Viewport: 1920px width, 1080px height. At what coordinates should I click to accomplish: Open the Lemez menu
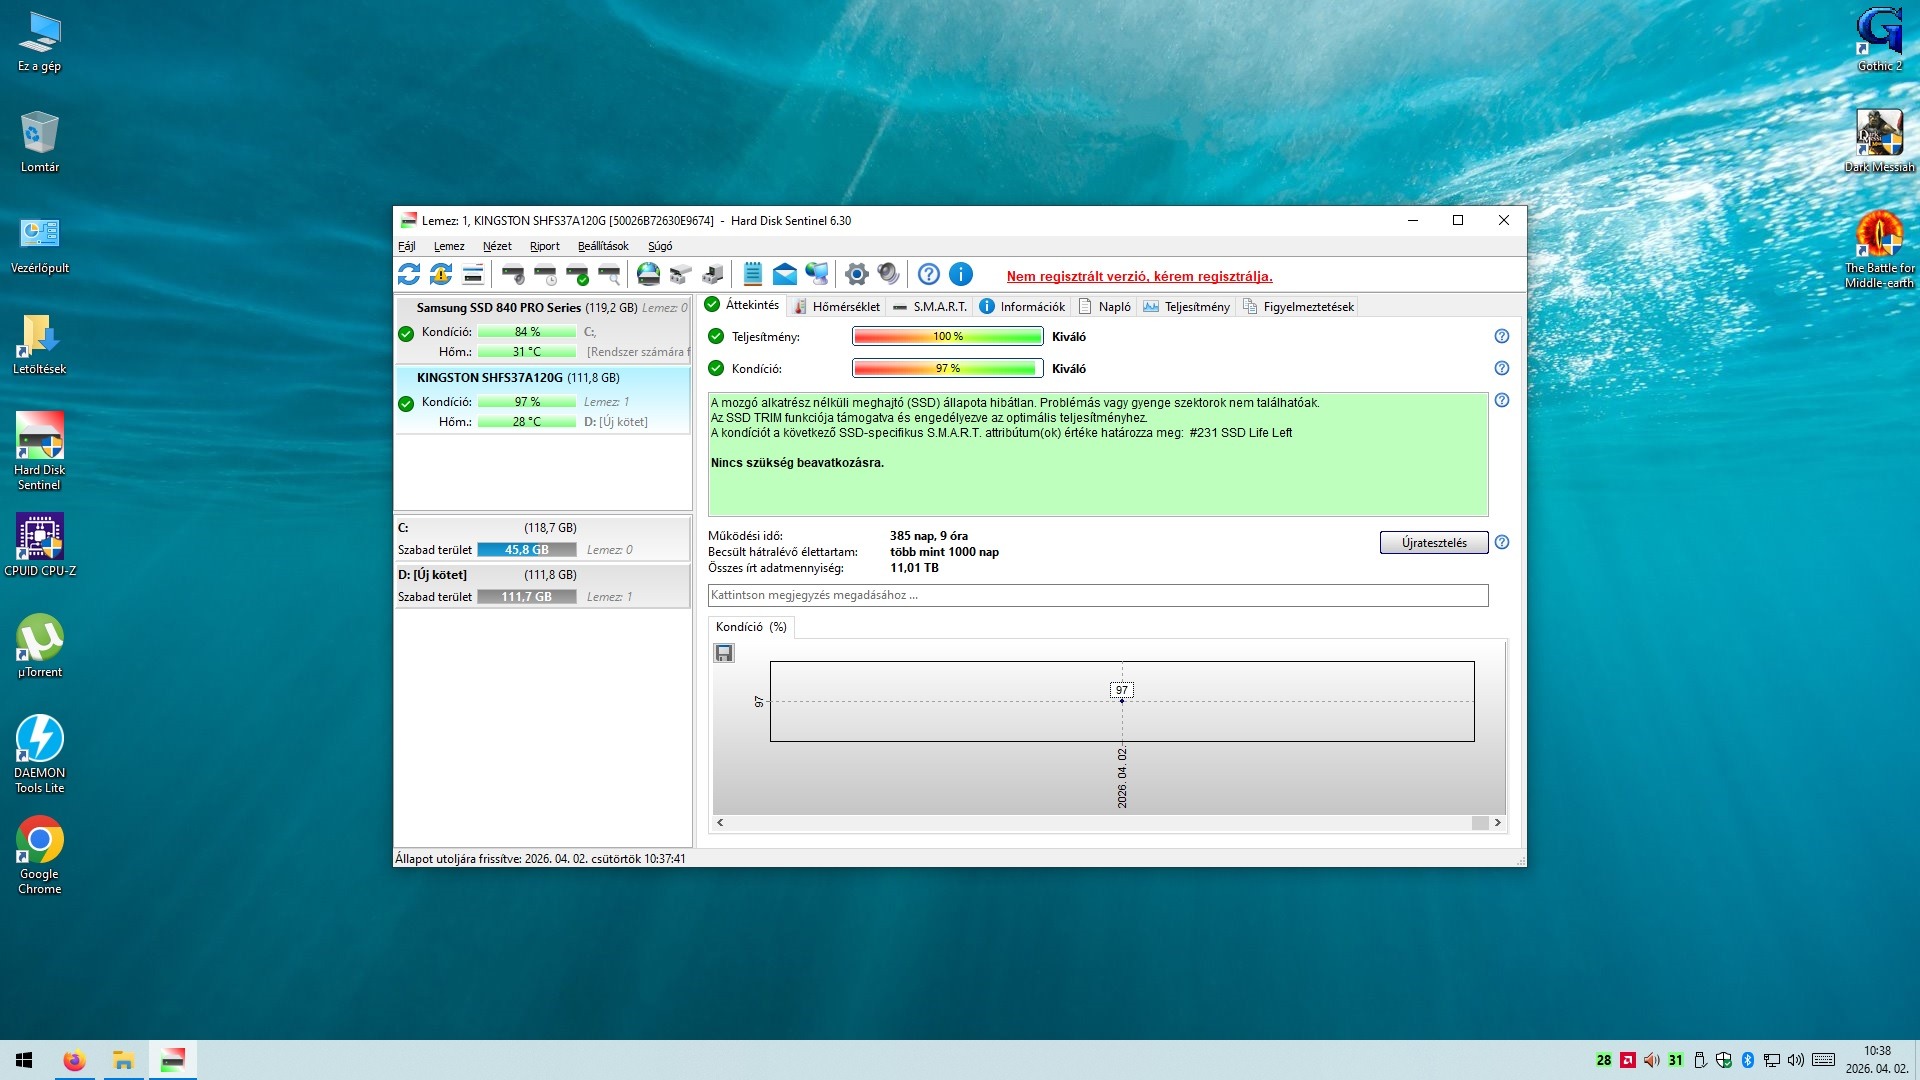449,246
